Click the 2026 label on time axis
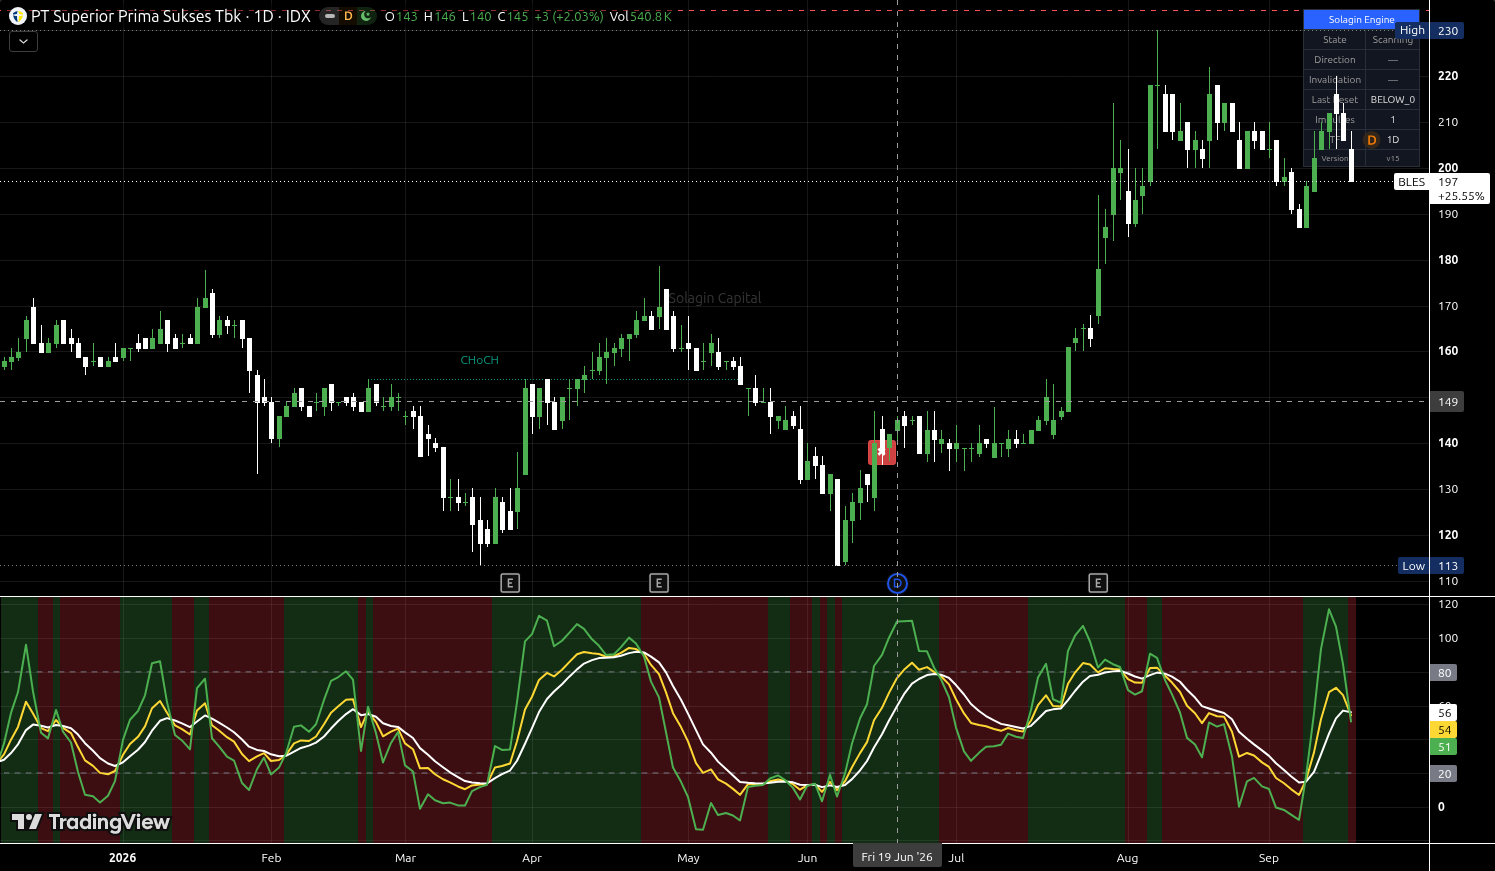 (x=122, y=858)
